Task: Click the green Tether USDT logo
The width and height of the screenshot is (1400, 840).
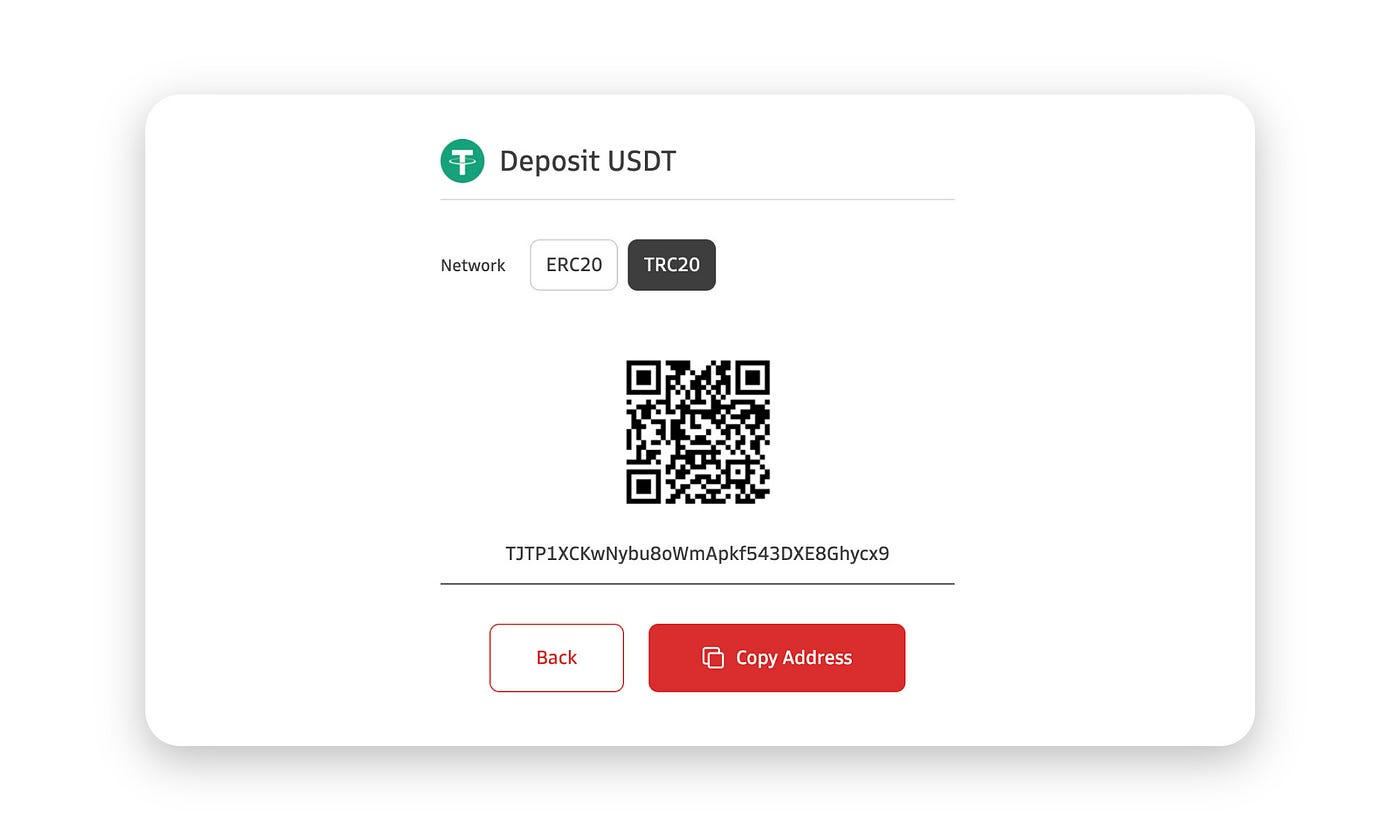Action: point(462,161)
